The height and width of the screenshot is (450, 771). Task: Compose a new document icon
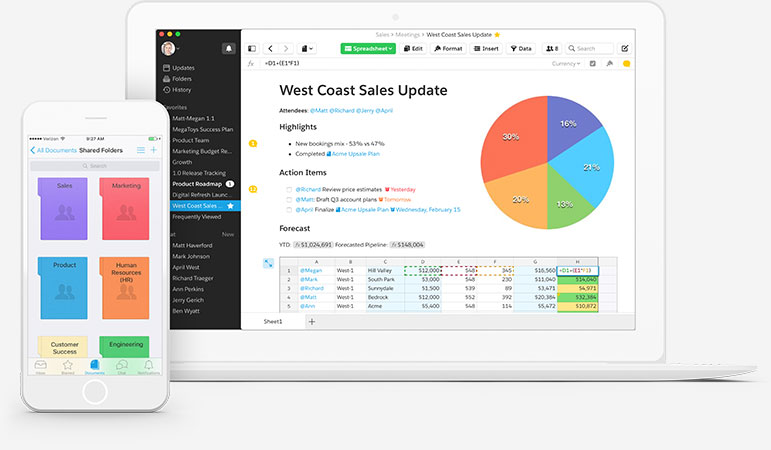pos(624,48)
